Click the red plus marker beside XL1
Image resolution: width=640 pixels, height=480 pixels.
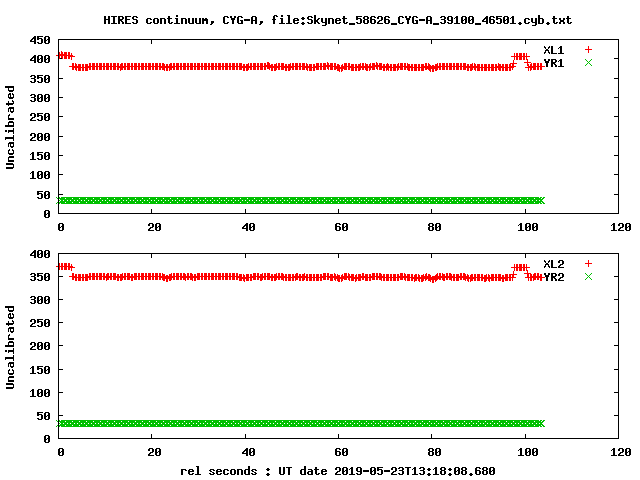588,50
